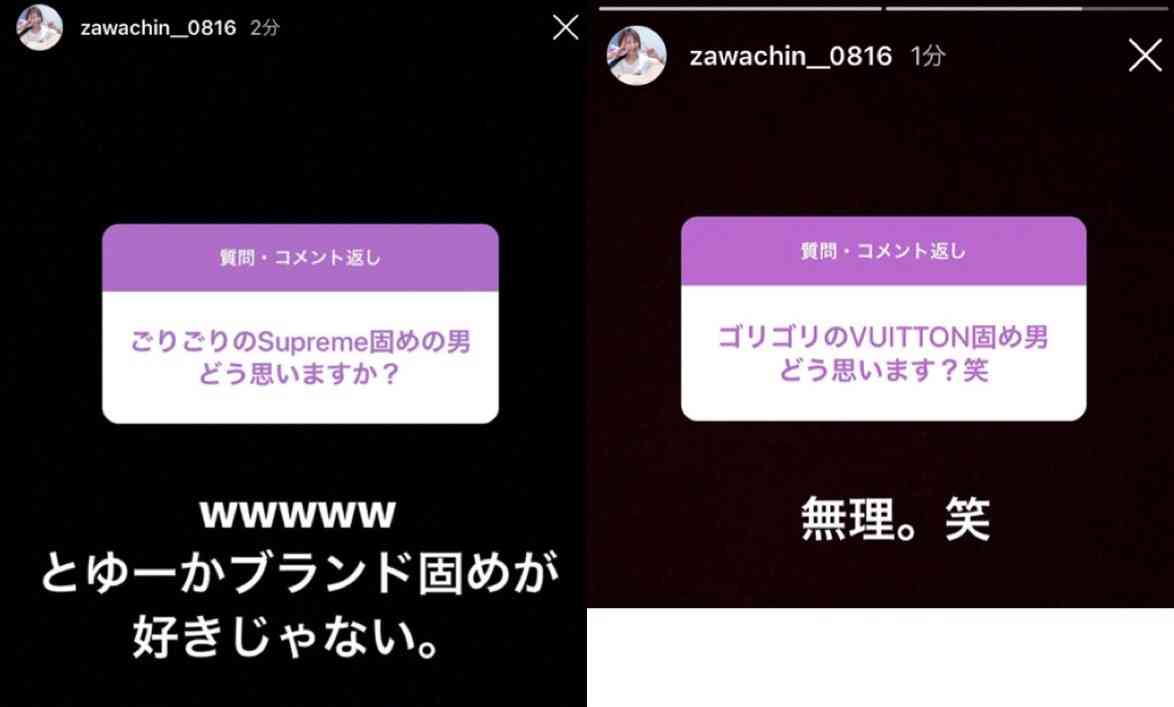Open profile avatar on the left story
1174x707 pixels.
[x=40, y=28]
